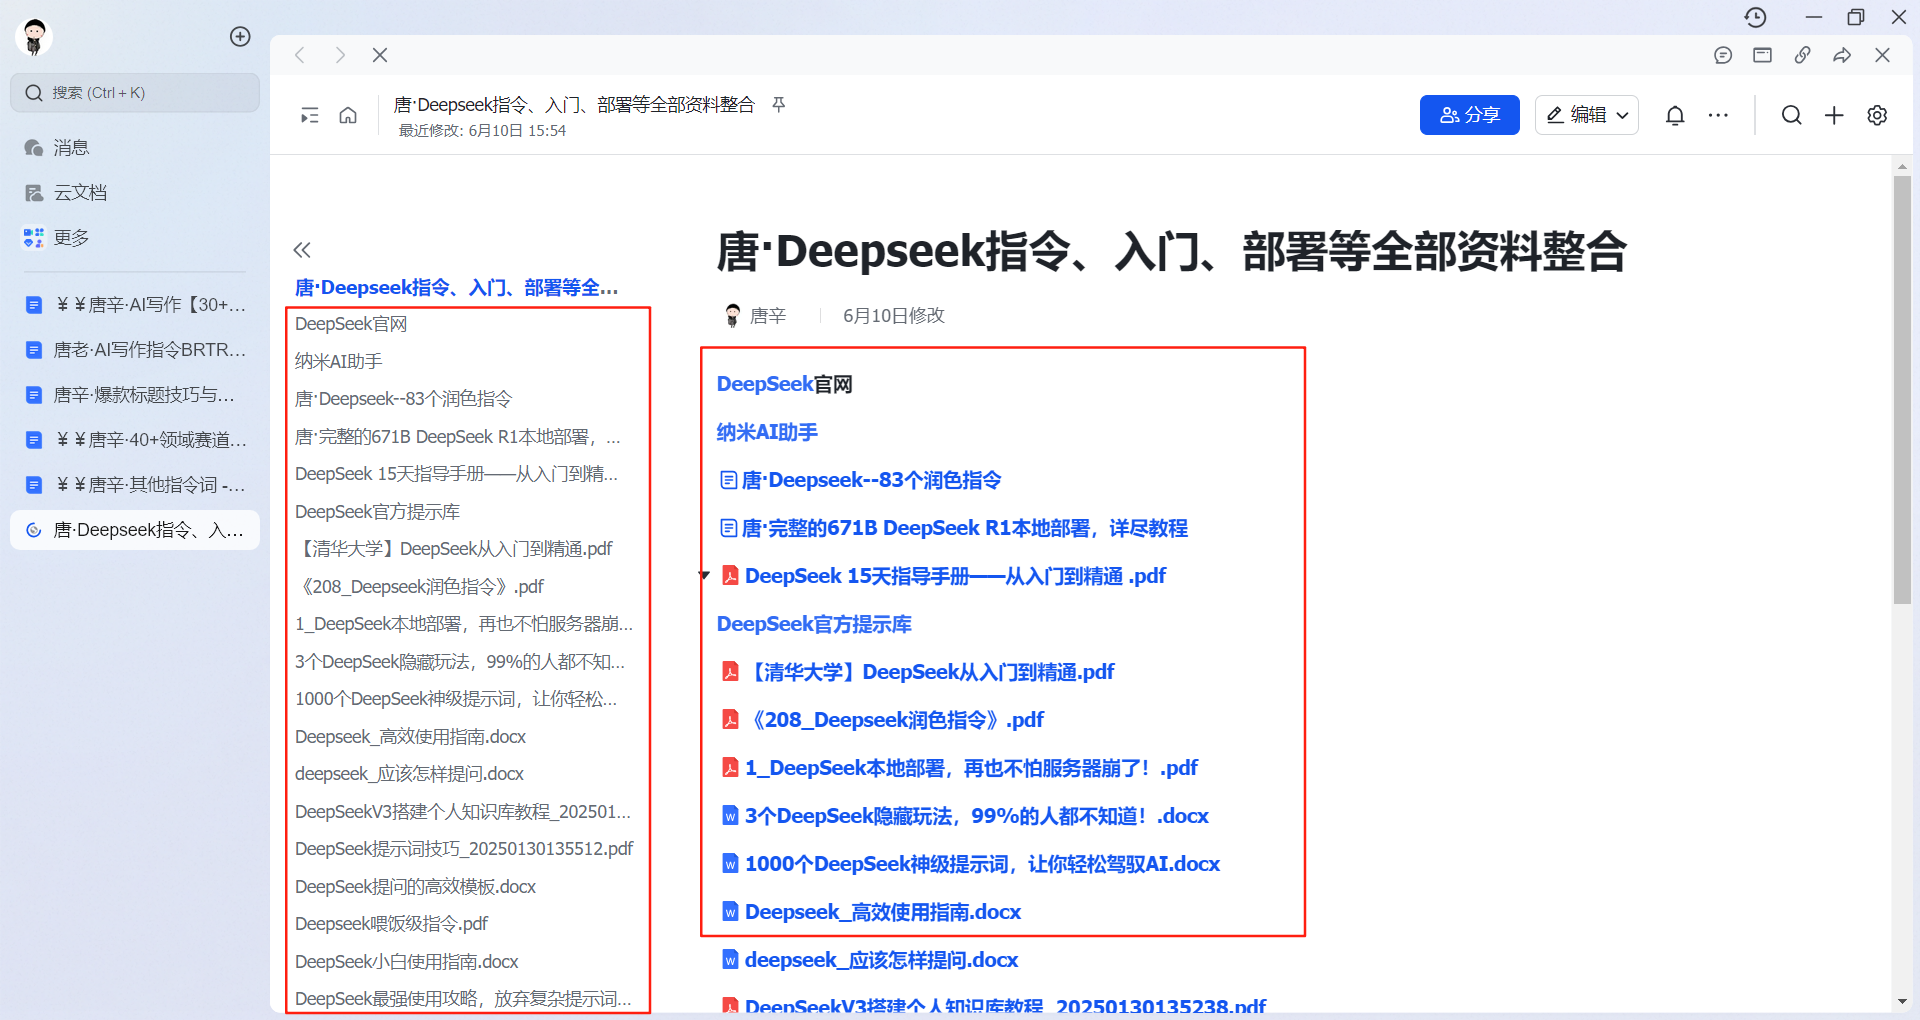Open linked doc 唐·Deepseek--83个润色指令
Screen dimensions: 1920x1020
coord(860,480)
